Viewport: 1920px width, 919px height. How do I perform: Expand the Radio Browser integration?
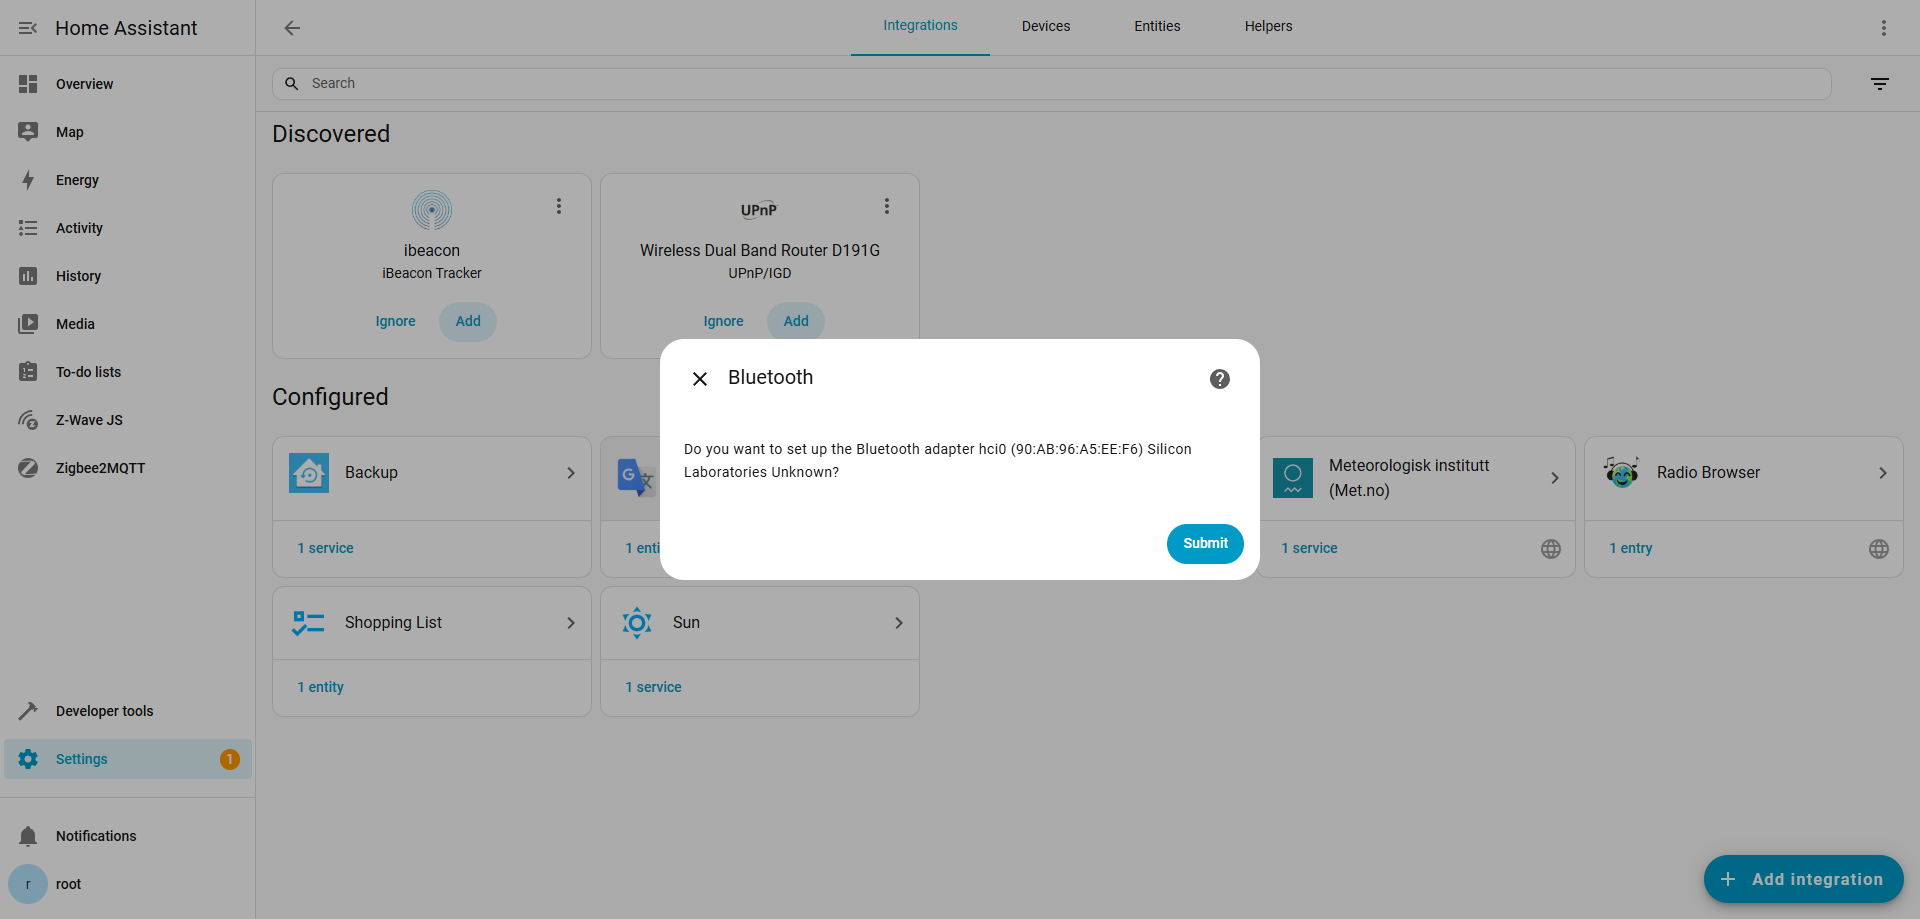[1882, 473]
